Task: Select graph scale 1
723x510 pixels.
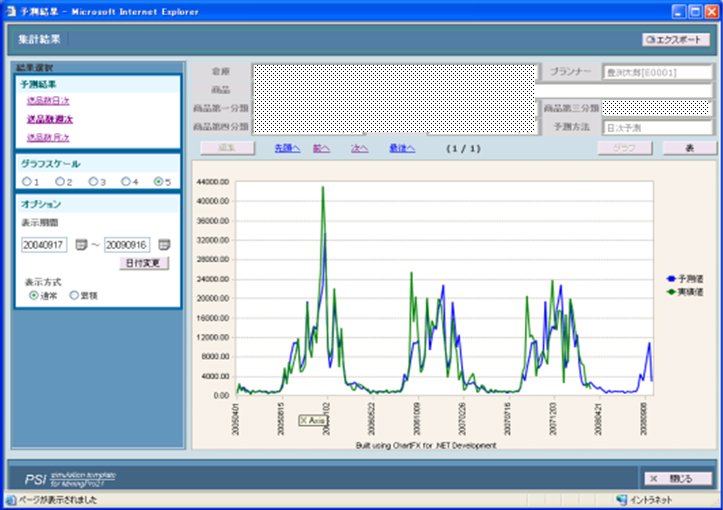Action: (x=26, y=181)
